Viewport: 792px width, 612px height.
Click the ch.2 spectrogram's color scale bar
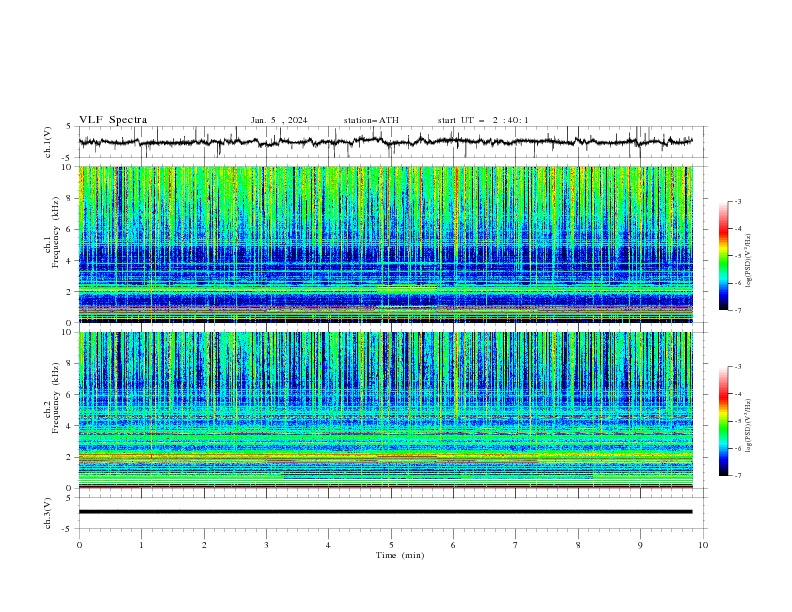point(723,421)
